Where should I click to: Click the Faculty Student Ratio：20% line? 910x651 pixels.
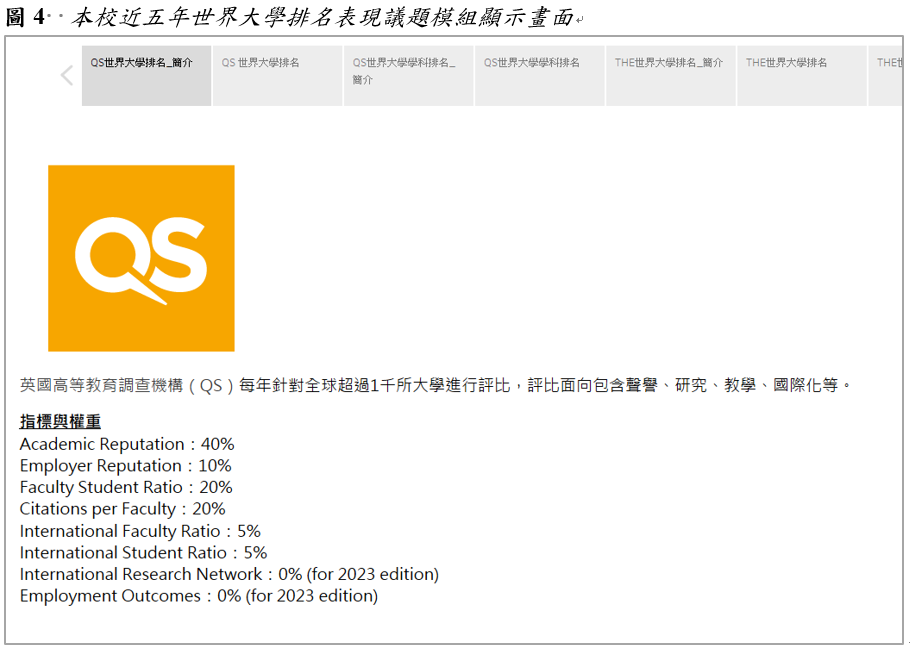point(126,487)
